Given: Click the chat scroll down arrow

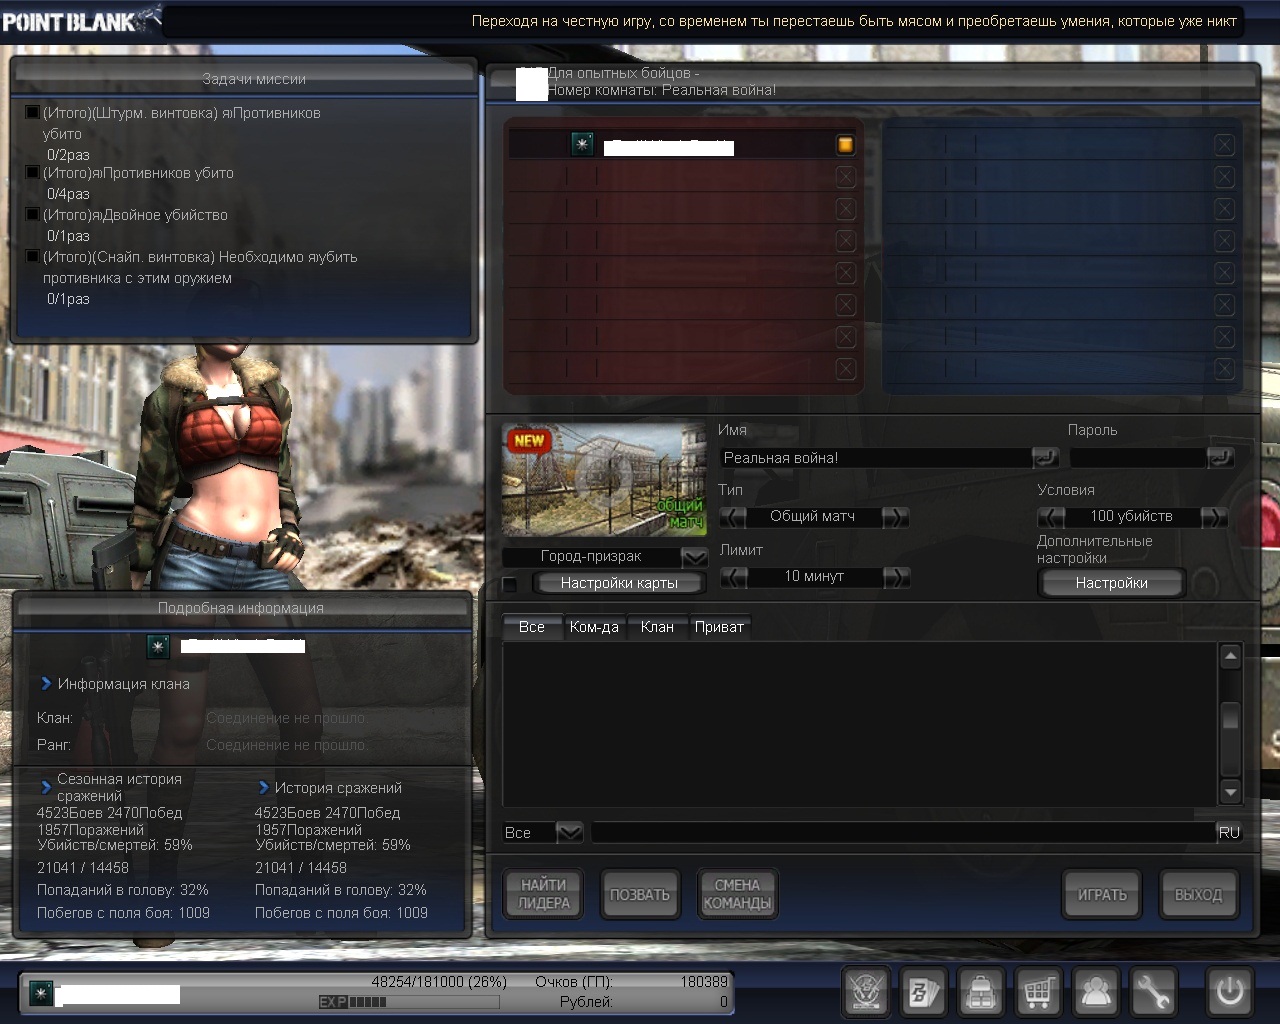Looking at the screenshot, I should (x=1231, y=792).
